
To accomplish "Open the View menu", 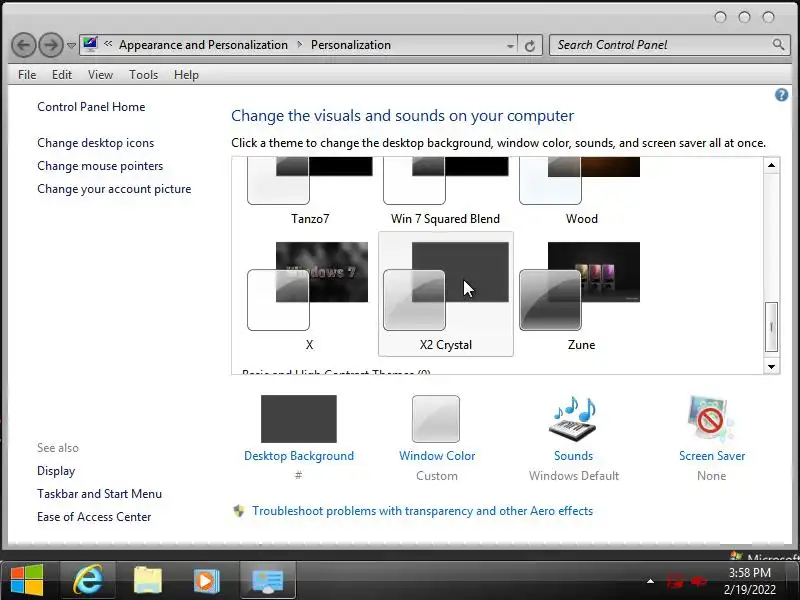I will click(x=100, y=74).
